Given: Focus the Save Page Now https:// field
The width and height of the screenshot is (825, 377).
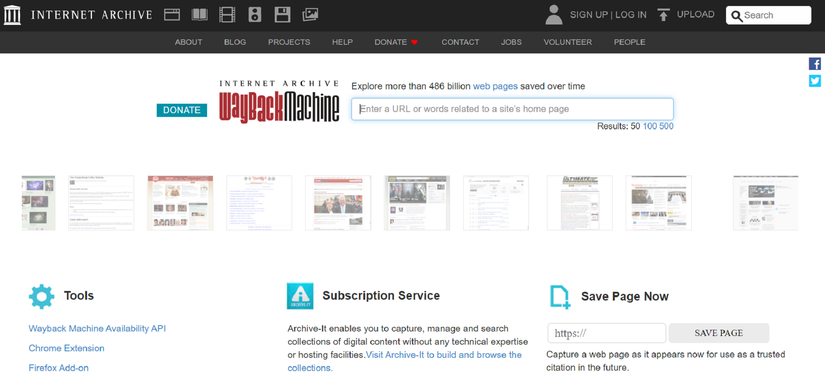Looking at the screenshot, I should [607, 333].
